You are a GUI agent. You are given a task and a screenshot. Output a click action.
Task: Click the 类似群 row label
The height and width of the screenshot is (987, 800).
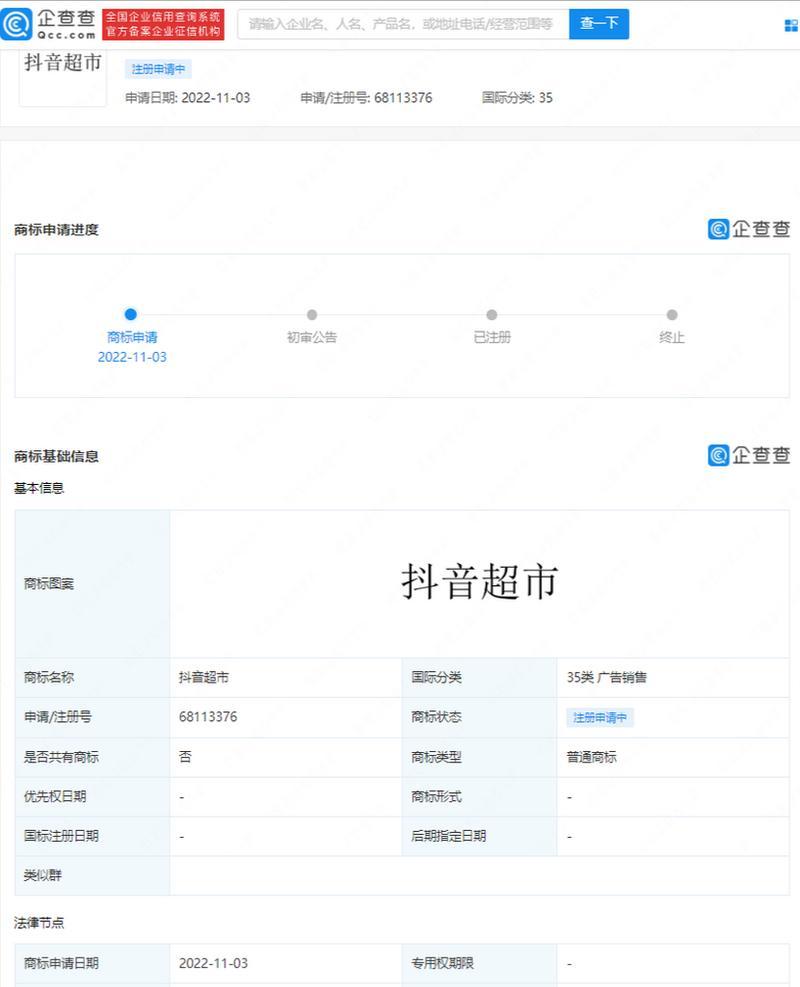(43, 875)
